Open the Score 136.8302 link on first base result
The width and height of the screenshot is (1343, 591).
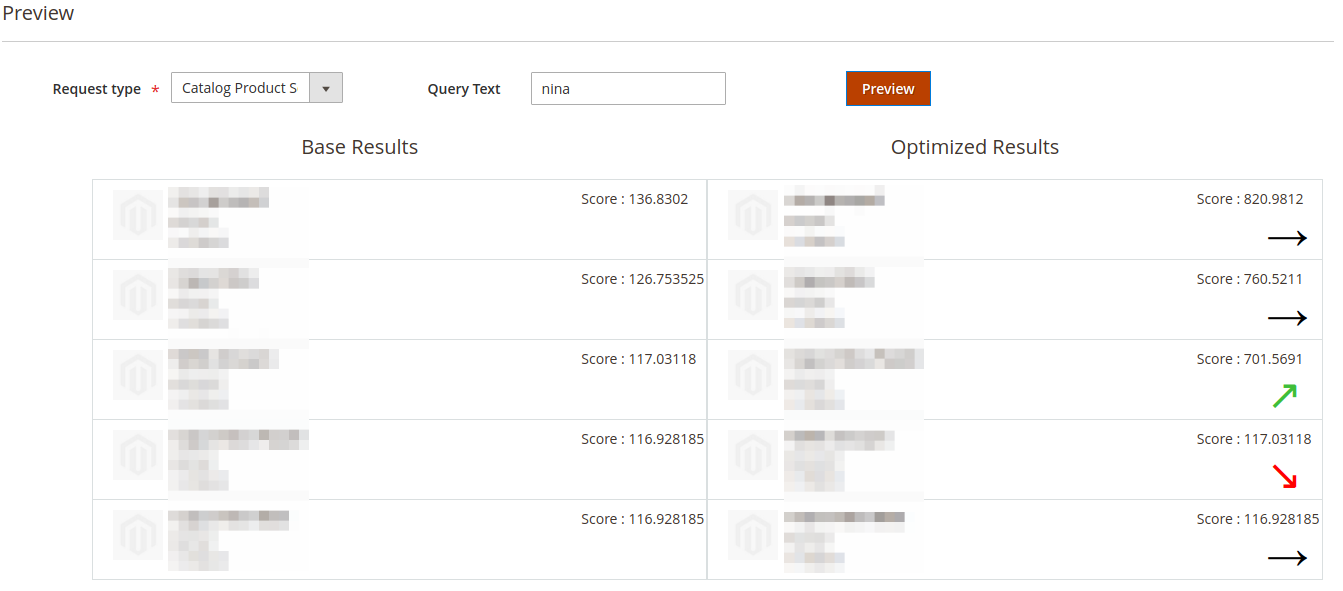(x=635, y=198)
